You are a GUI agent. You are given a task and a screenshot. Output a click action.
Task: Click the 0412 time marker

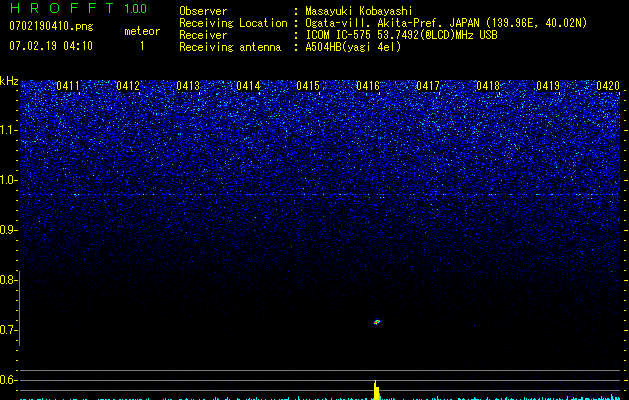[128, 86]
